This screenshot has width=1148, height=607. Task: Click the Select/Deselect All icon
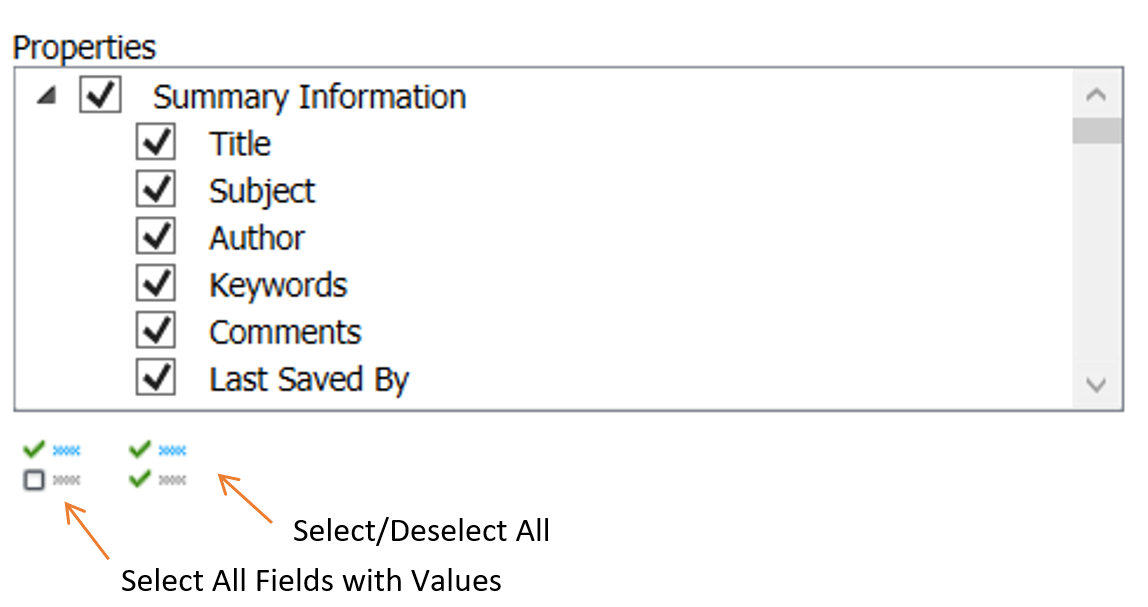point(158,465)
